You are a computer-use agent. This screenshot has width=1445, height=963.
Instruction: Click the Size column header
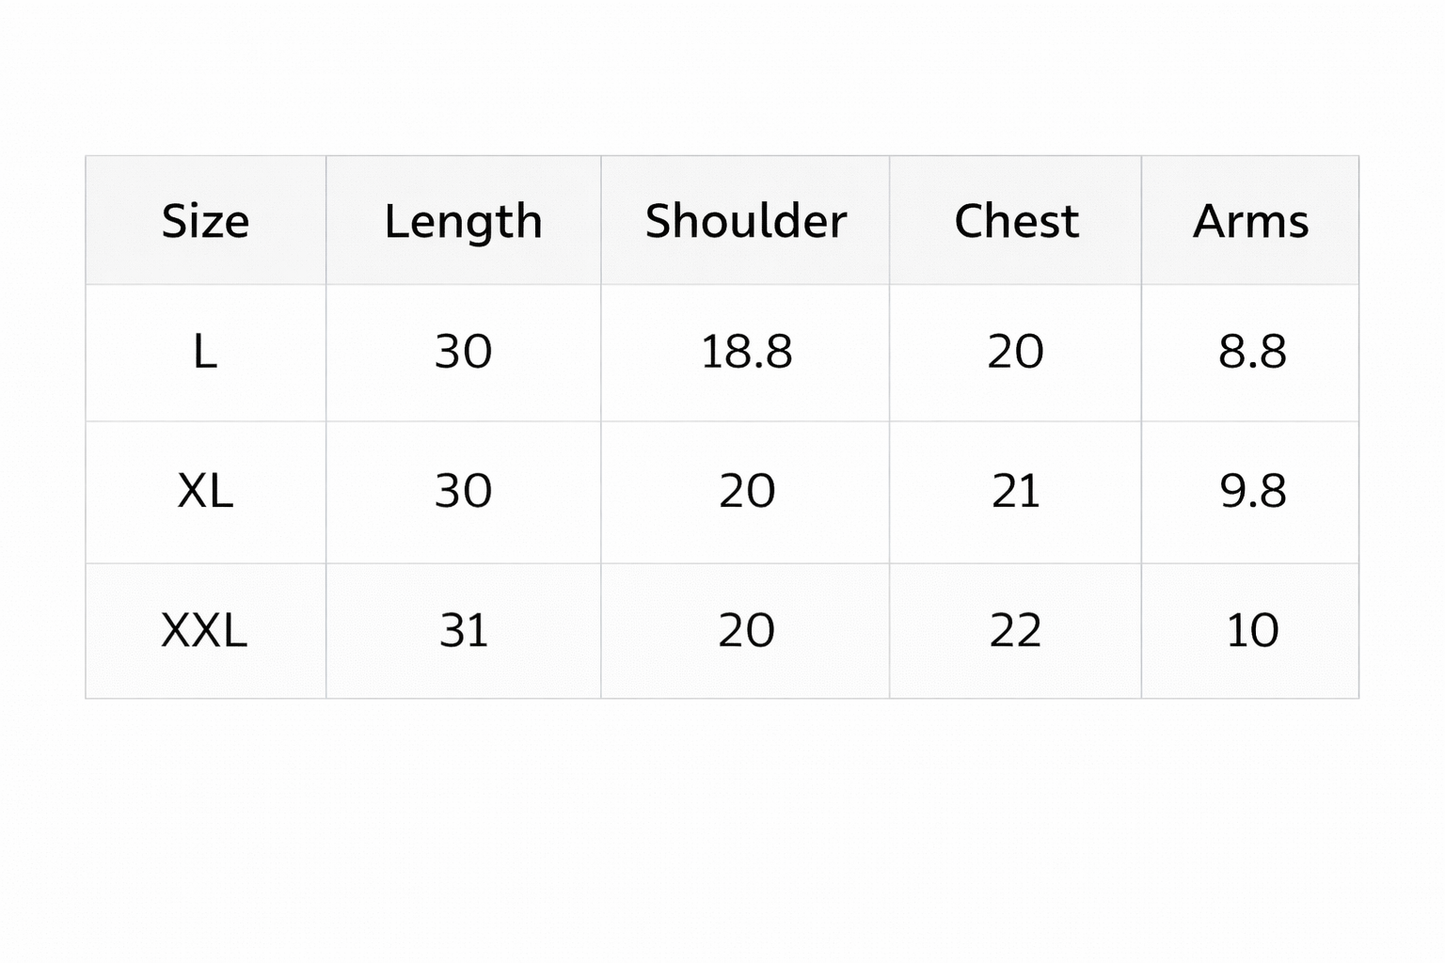coord(205,221)
